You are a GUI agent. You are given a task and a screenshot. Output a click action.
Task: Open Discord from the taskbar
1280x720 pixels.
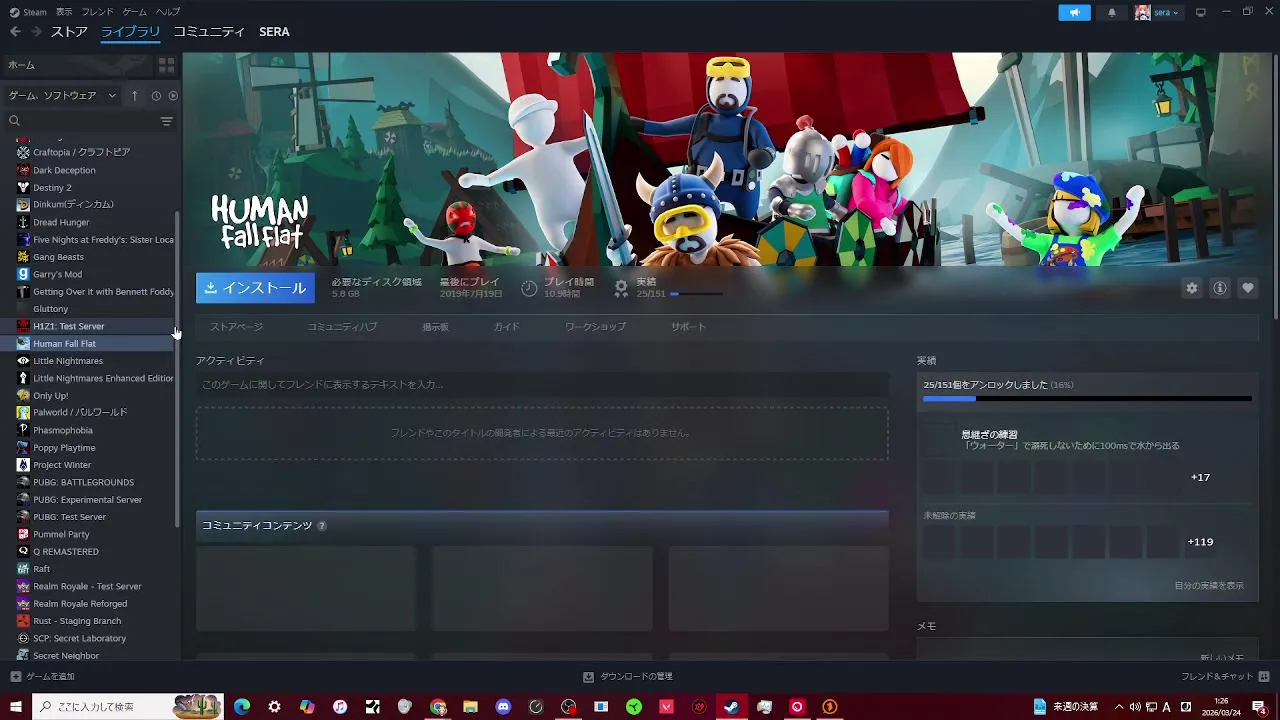(503, 707)
